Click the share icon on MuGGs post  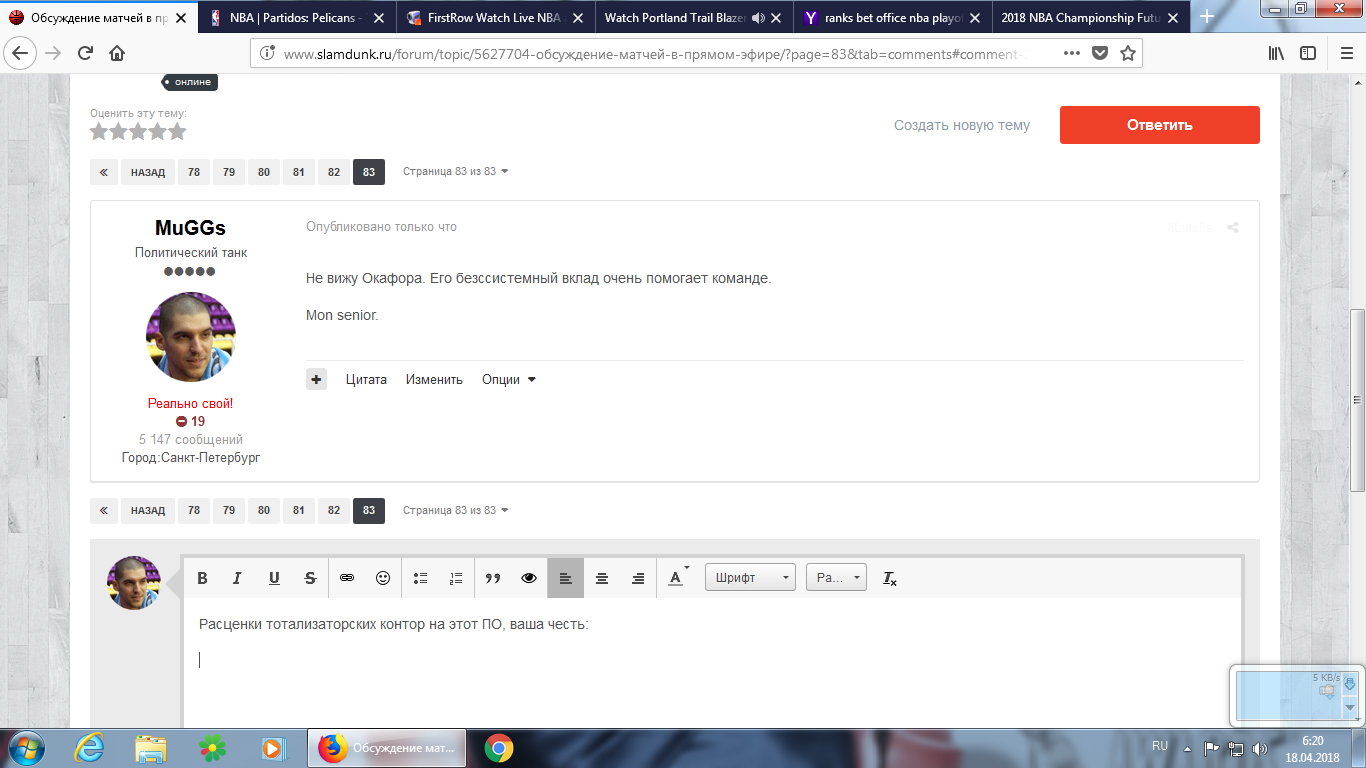[x=1233, y=228]
